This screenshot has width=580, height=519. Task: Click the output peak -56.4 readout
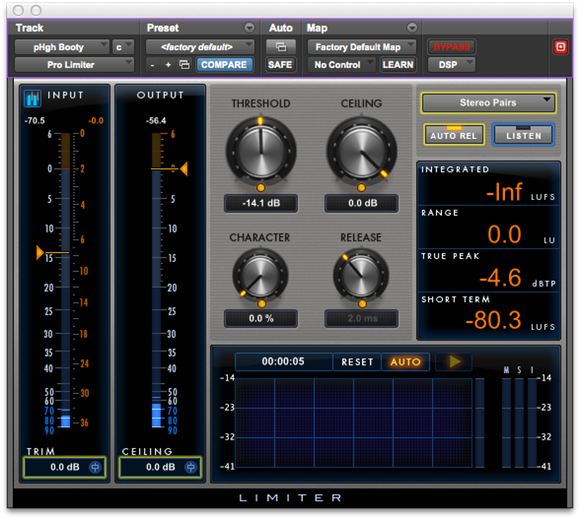(156, 121)
